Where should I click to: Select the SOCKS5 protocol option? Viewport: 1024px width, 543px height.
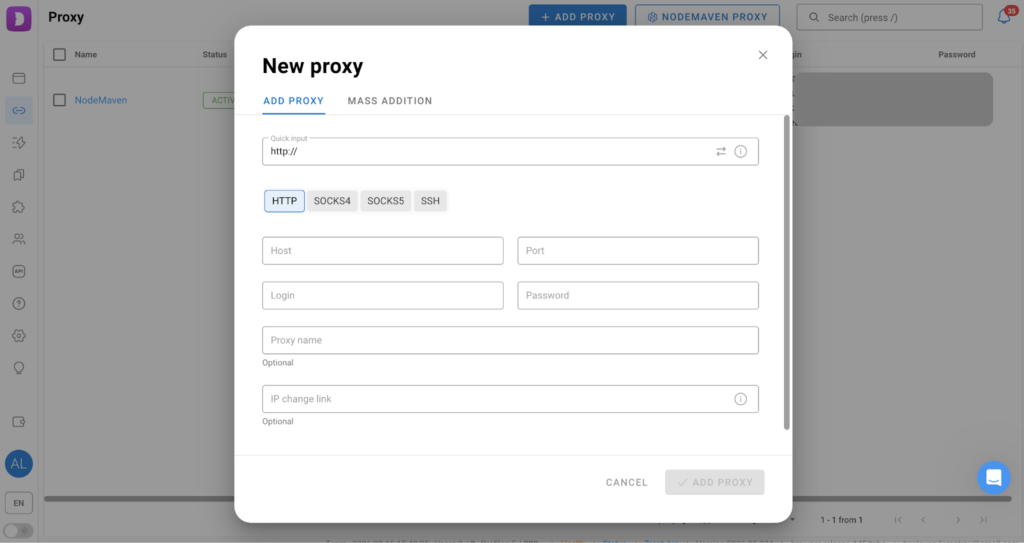click(385, 201)
